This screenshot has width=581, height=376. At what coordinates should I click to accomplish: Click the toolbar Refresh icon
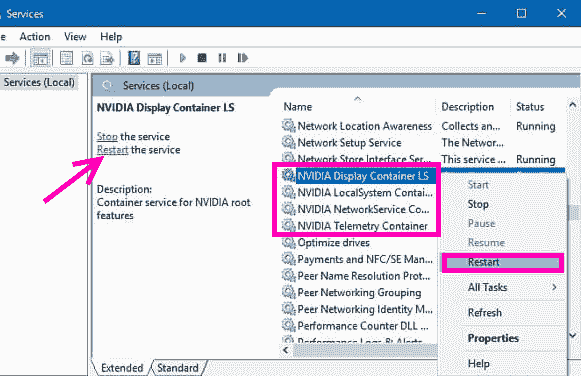tap(87, 58)
